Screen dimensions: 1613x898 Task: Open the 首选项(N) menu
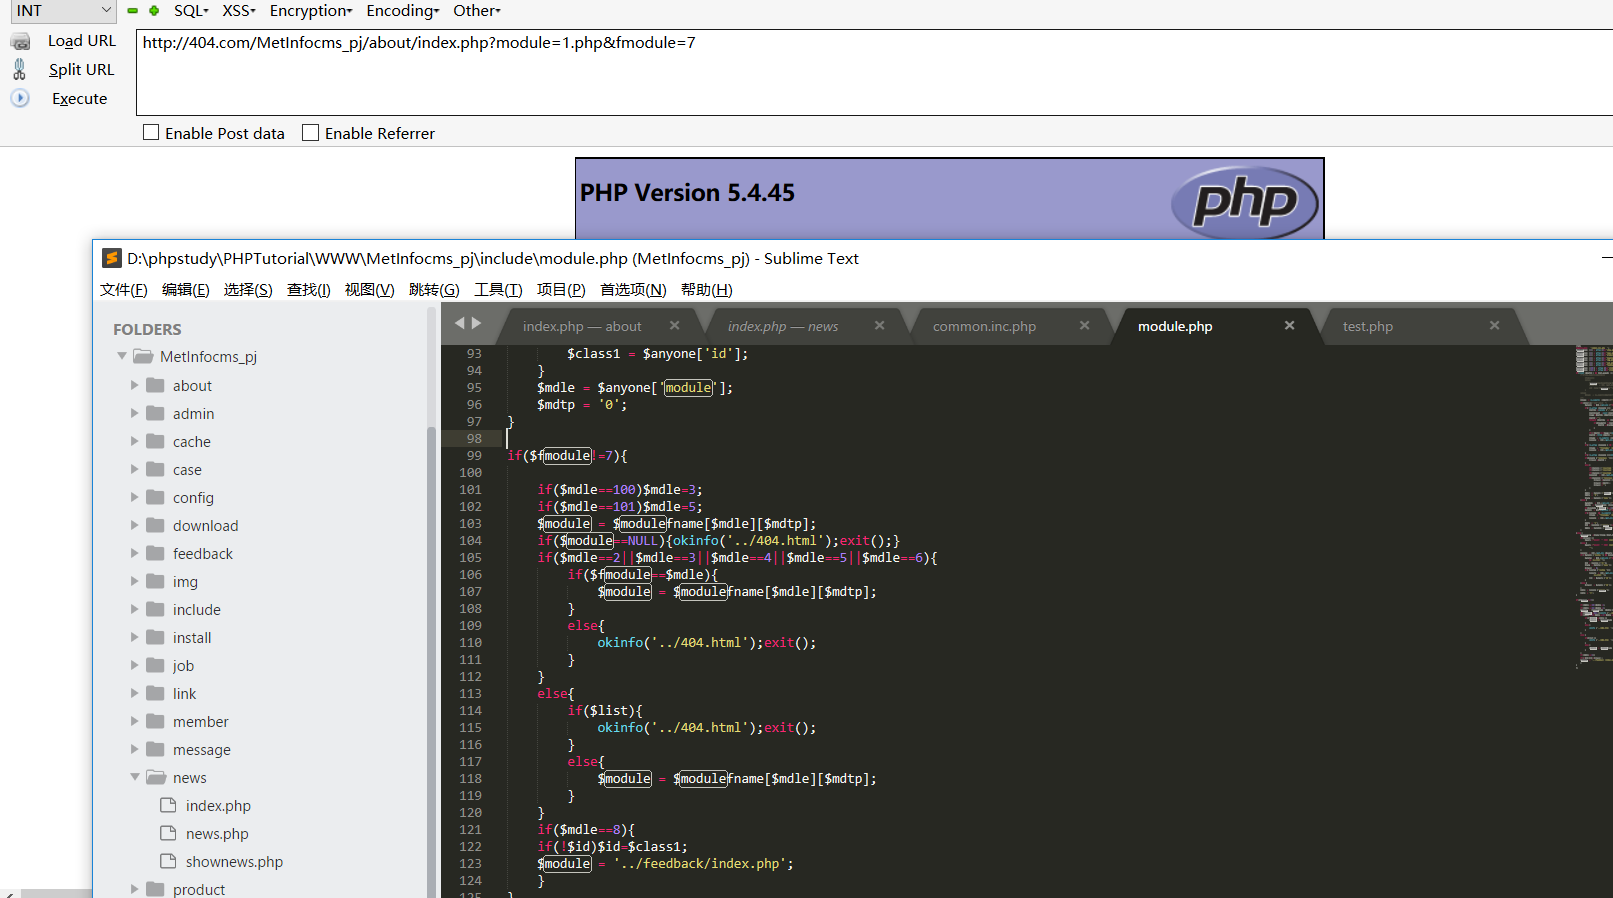pos(633,289)
